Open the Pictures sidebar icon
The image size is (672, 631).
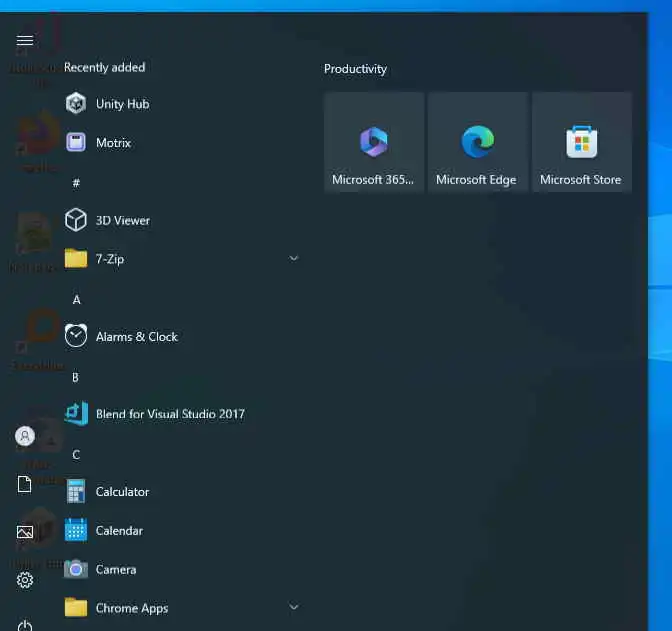pyautogui.click(x=25, y=532)
